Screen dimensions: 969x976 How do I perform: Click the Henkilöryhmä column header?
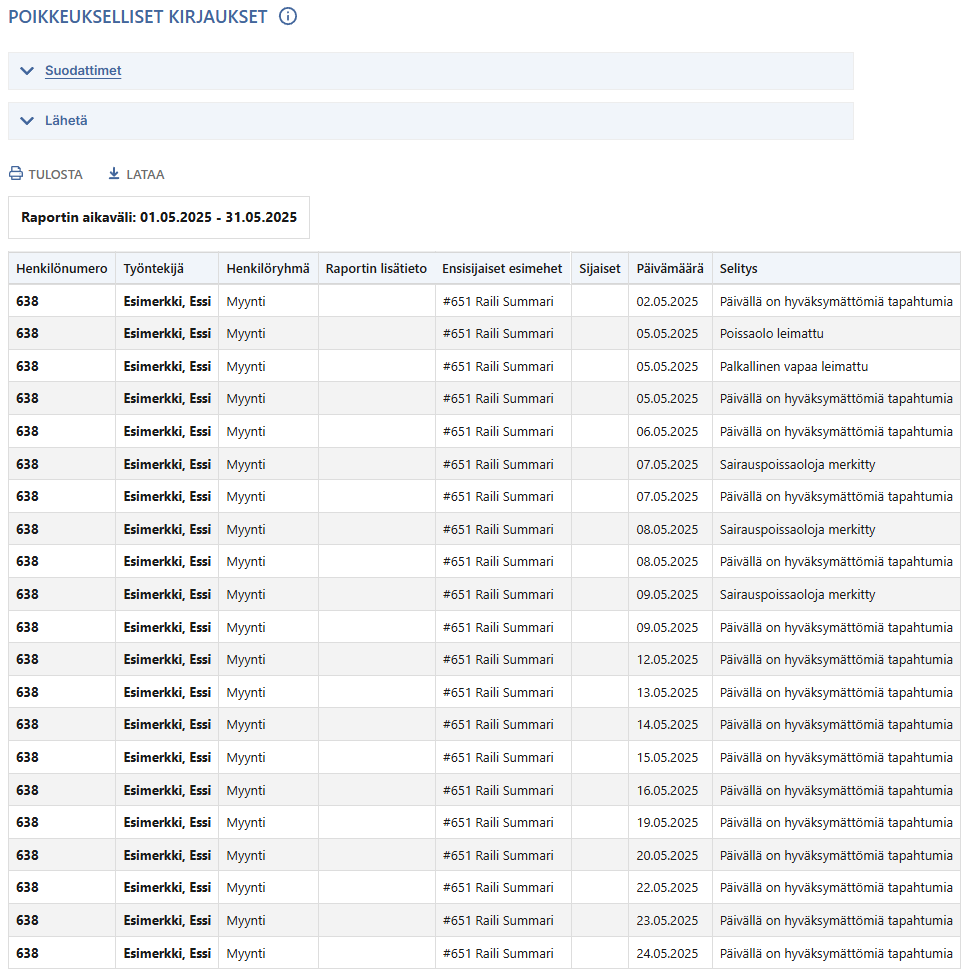268,268
